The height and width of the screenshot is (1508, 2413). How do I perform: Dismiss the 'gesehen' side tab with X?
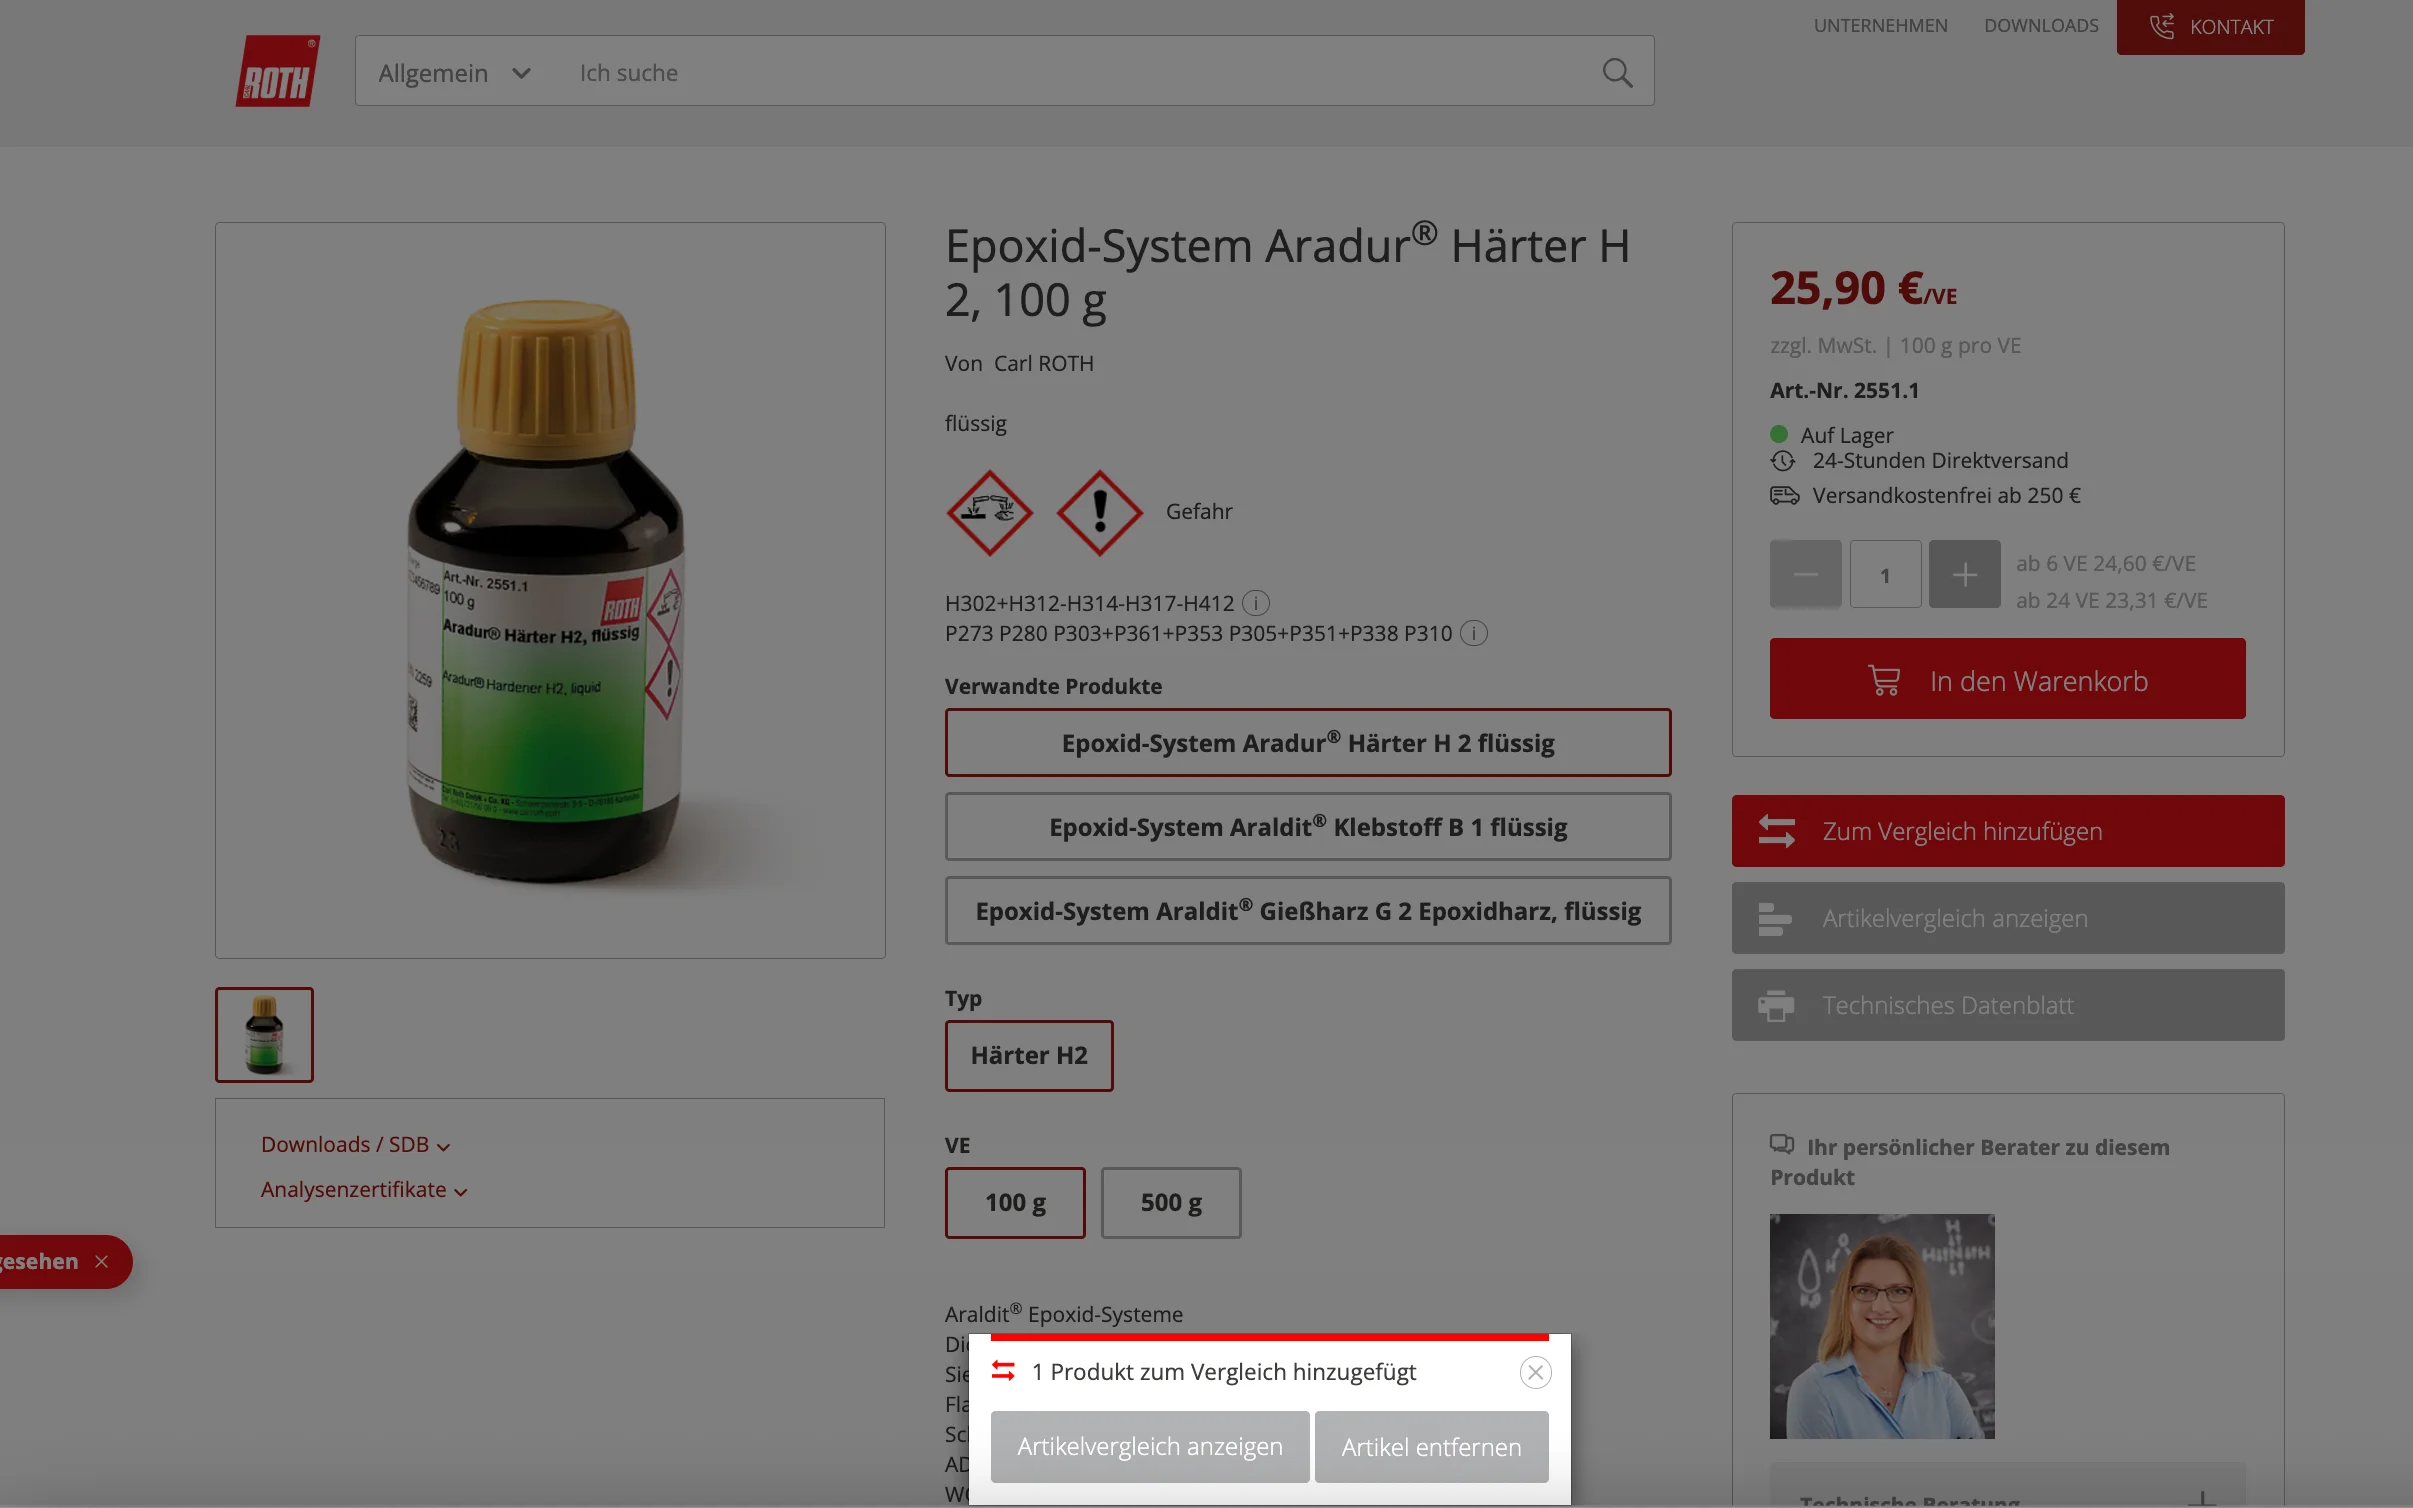(x=101, y=1262)
